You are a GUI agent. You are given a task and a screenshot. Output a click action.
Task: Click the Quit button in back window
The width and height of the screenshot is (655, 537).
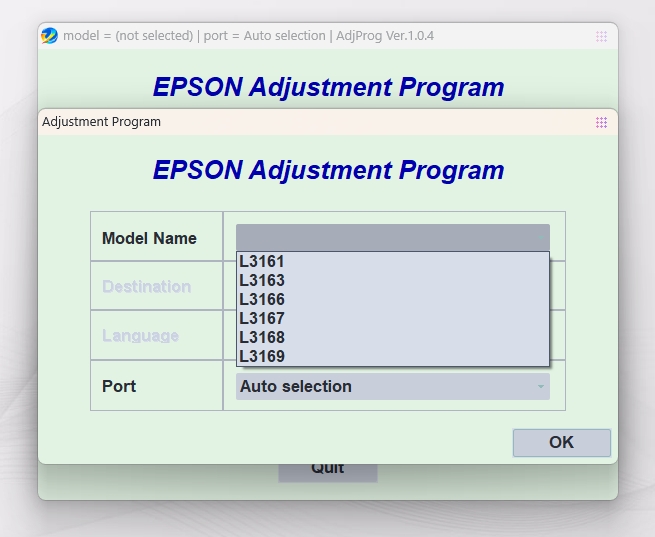[x=328, y=472]
